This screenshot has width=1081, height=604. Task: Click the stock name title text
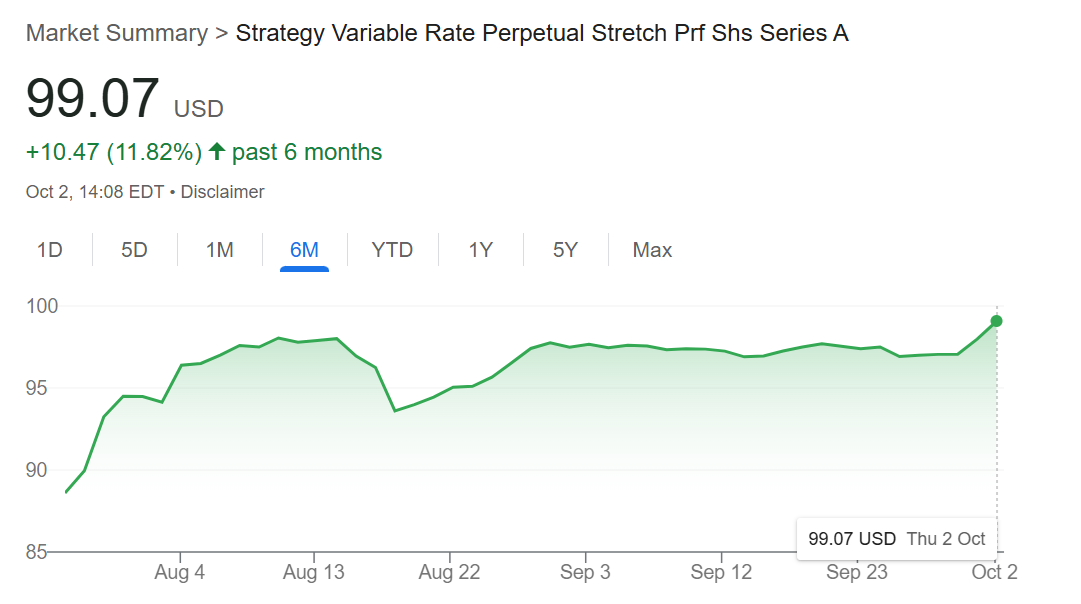[541, 33]
